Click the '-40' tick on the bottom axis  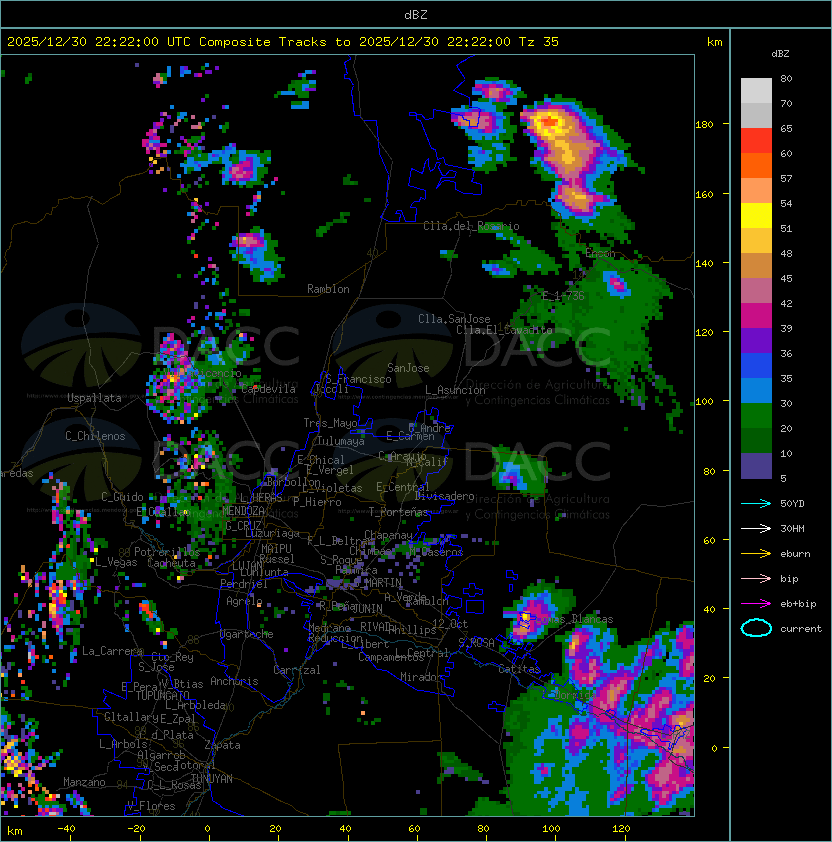pos(66,829)
